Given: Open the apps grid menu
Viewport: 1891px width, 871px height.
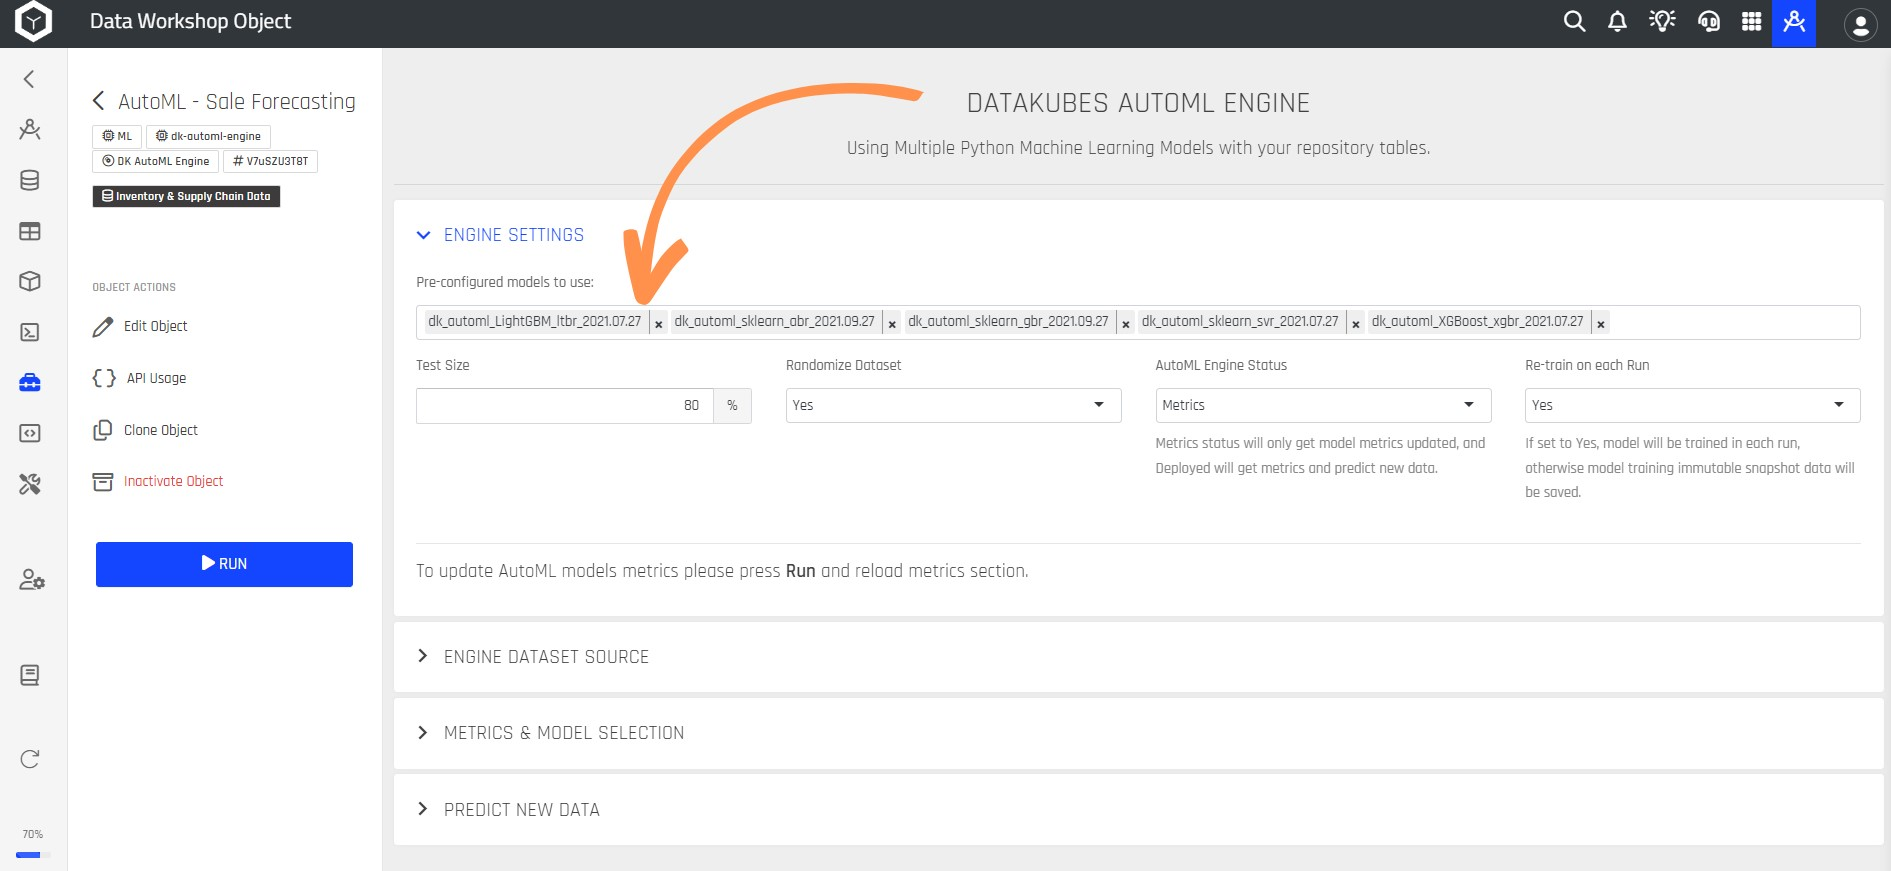Looking at the screenshot, I should (x=1751, y=21).
